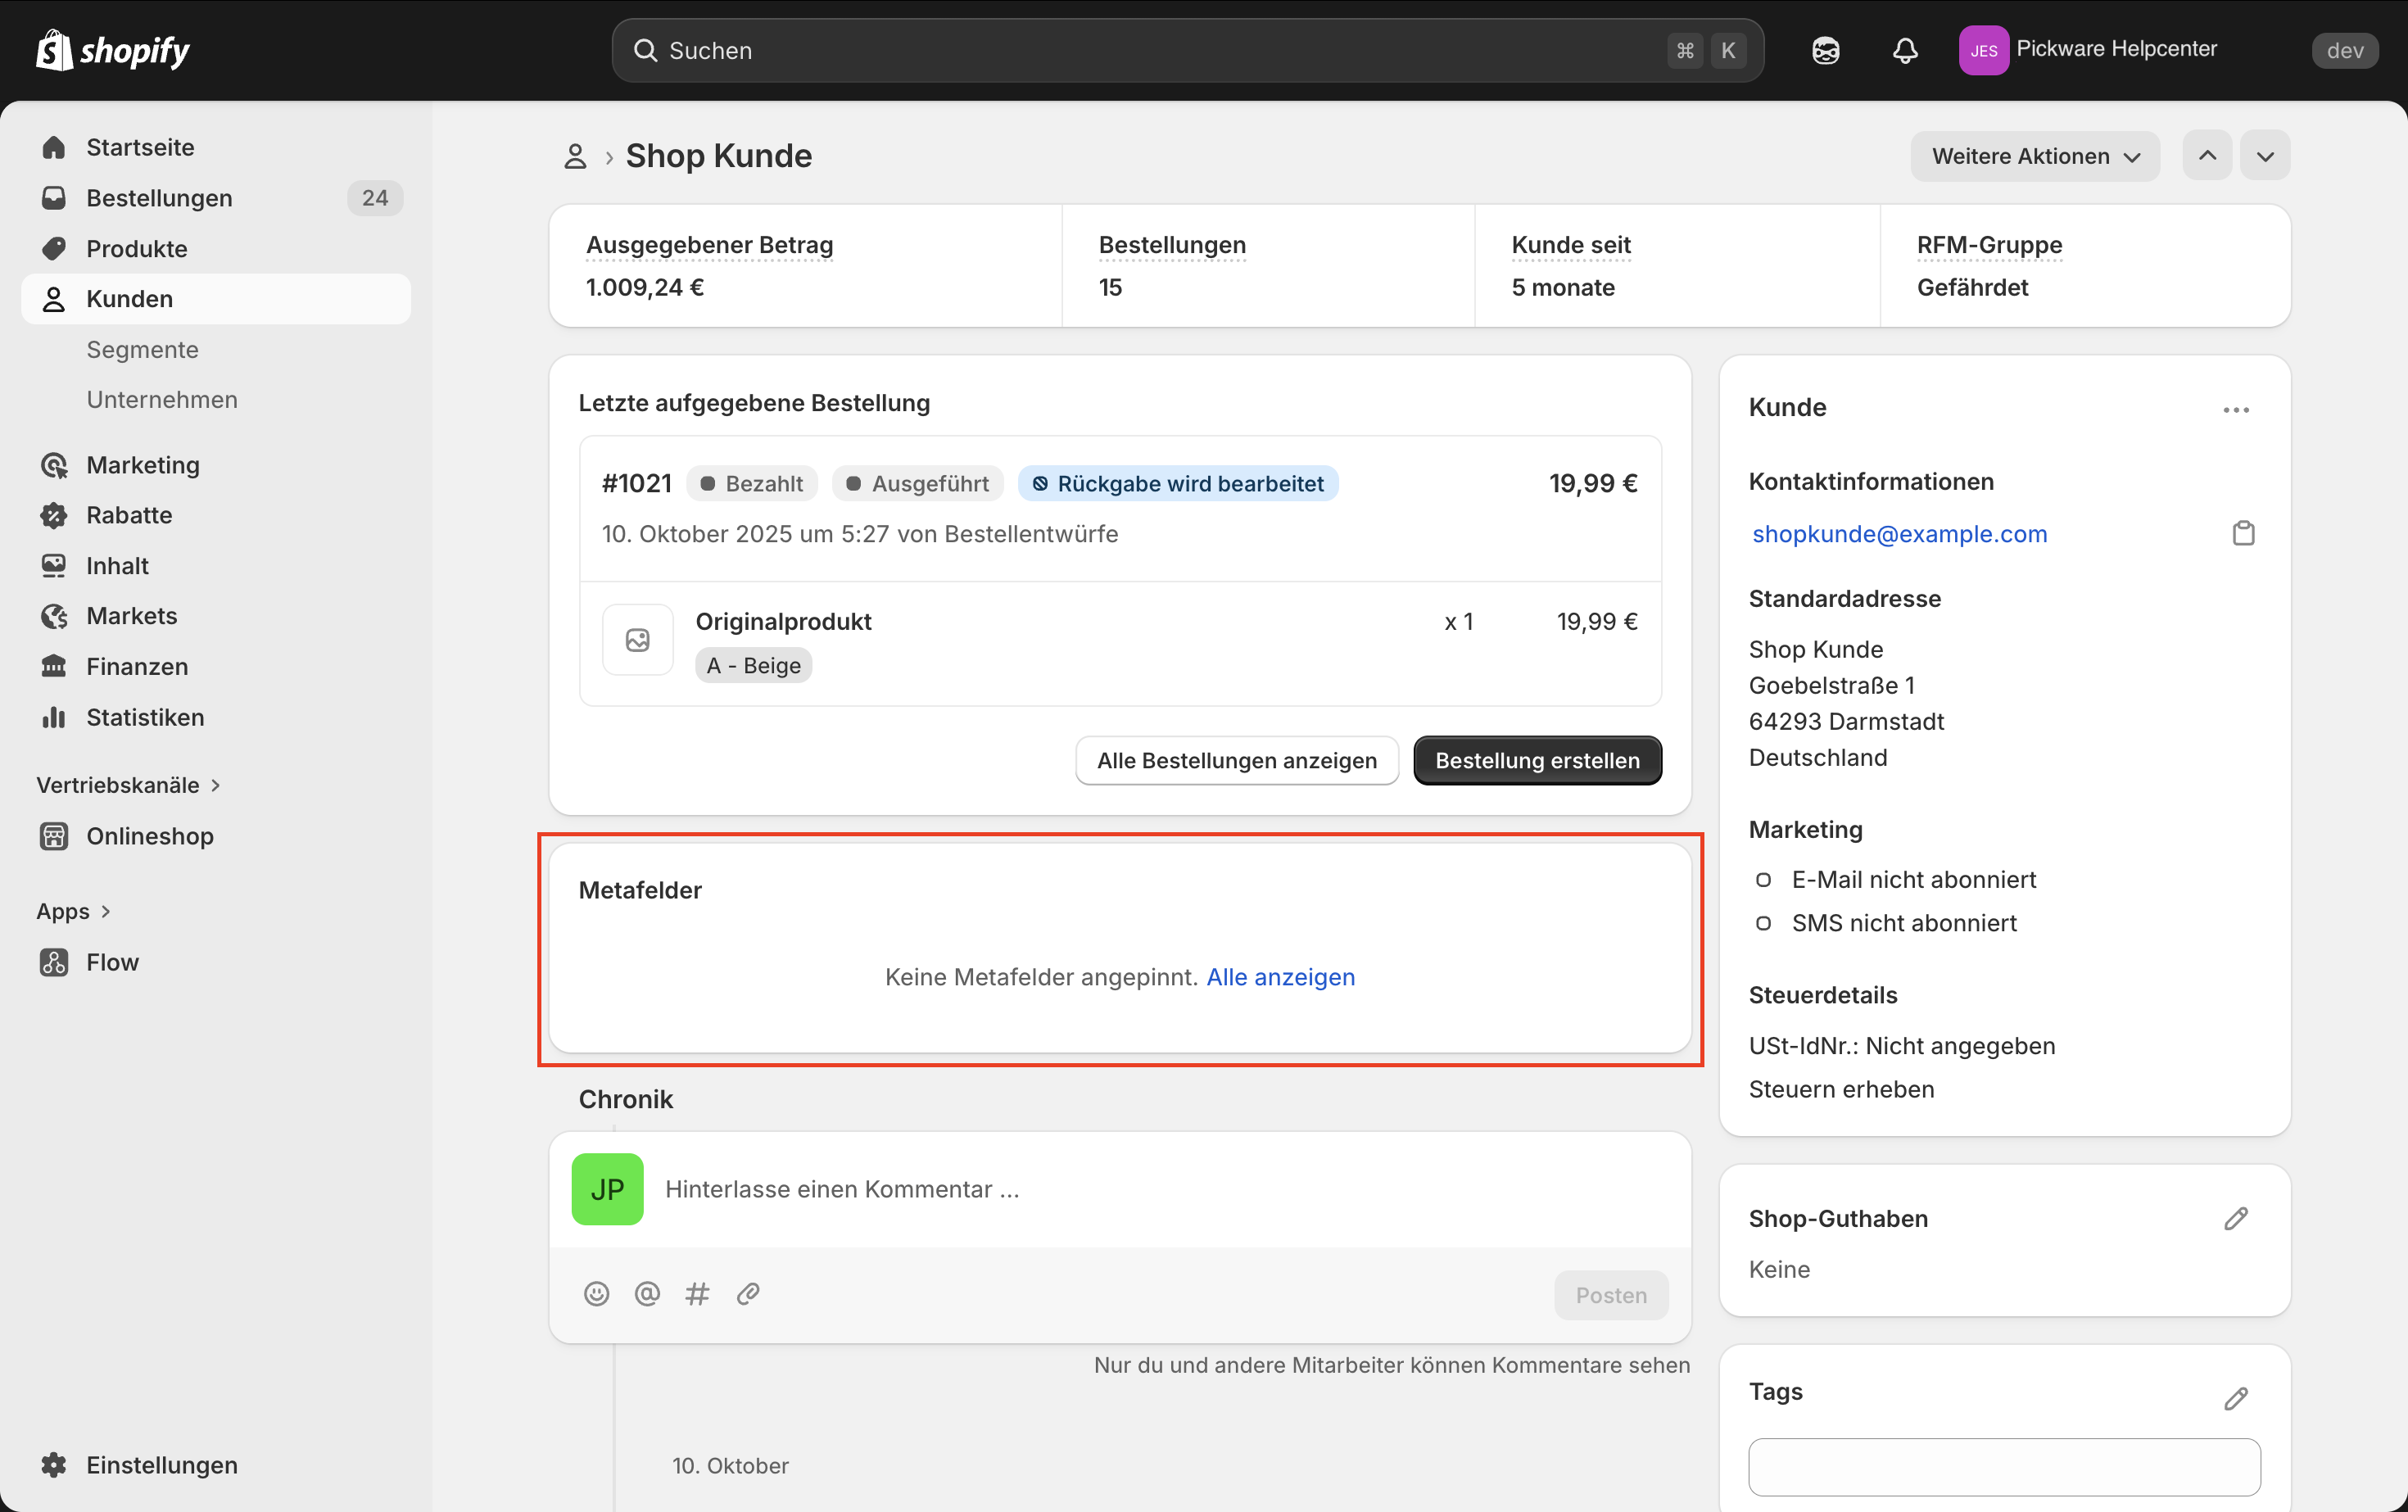Open Bestellungen in the sidebar

pos(159,198)
